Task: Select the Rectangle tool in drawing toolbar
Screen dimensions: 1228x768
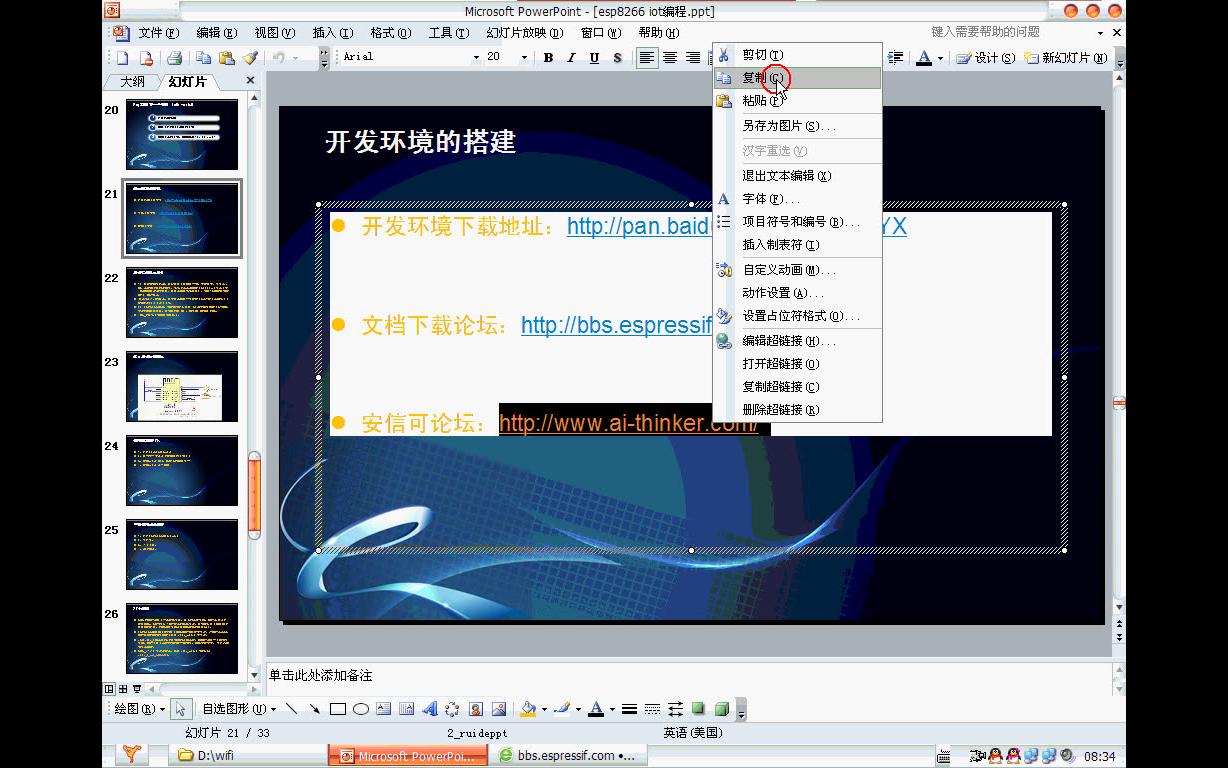Action: 339,708
